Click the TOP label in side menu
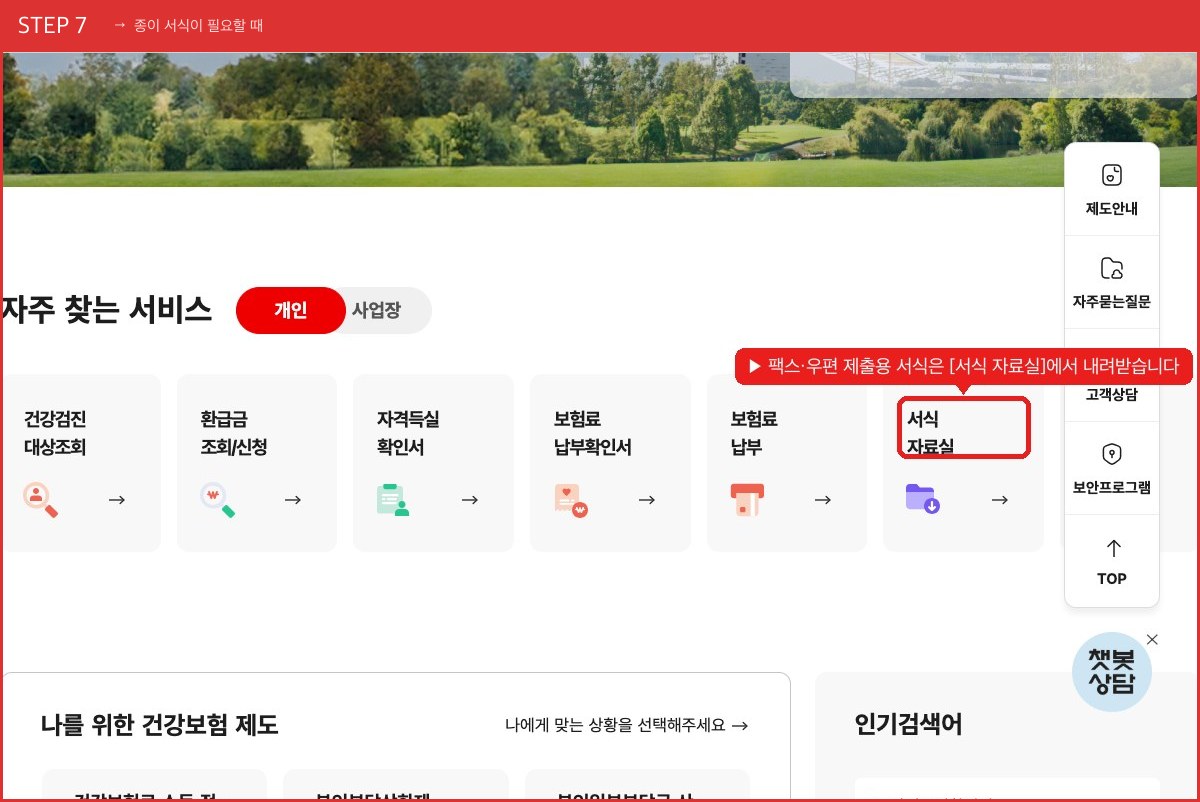The width and height of the screenshot is (1200, 802). [x=1112, y=579]
